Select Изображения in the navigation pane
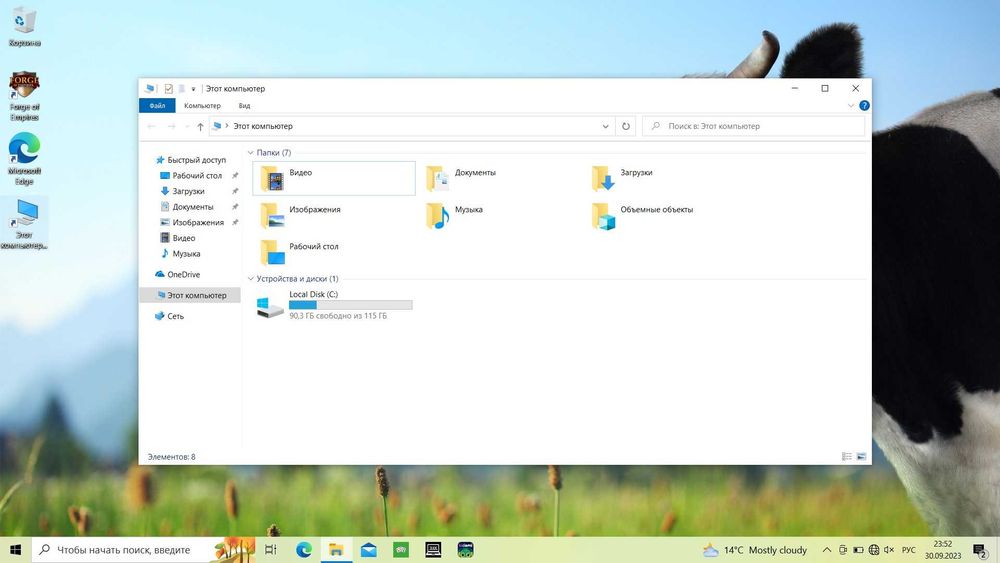This screenshot has height=563, width=1000. (x=191, y=223)
